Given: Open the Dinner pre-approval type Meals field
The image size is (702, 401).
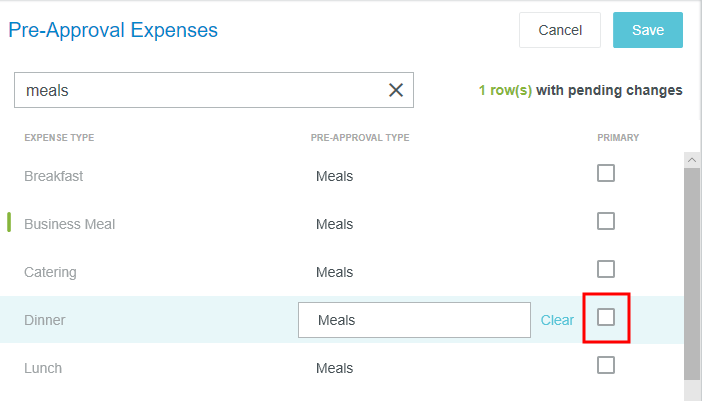Looking at the screenshot, I should 414,320.
